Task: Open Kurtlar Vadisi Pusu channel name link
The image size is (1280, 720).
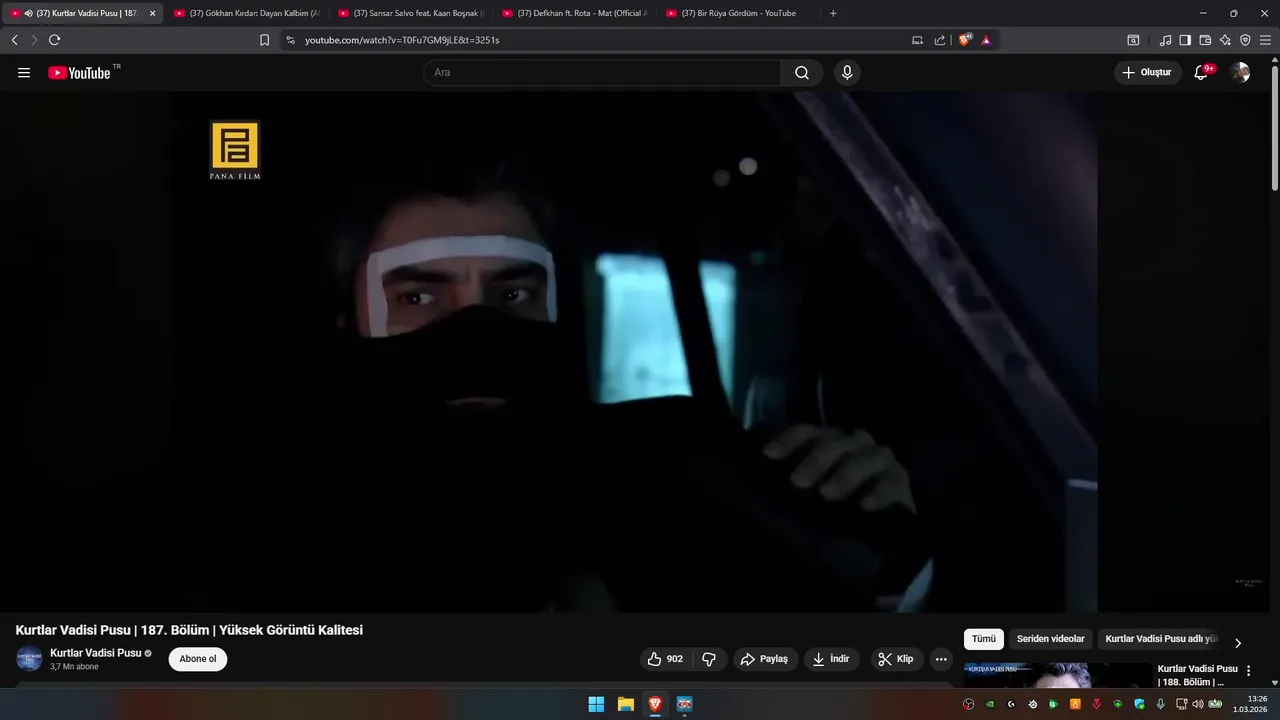Action: (96, 653)
